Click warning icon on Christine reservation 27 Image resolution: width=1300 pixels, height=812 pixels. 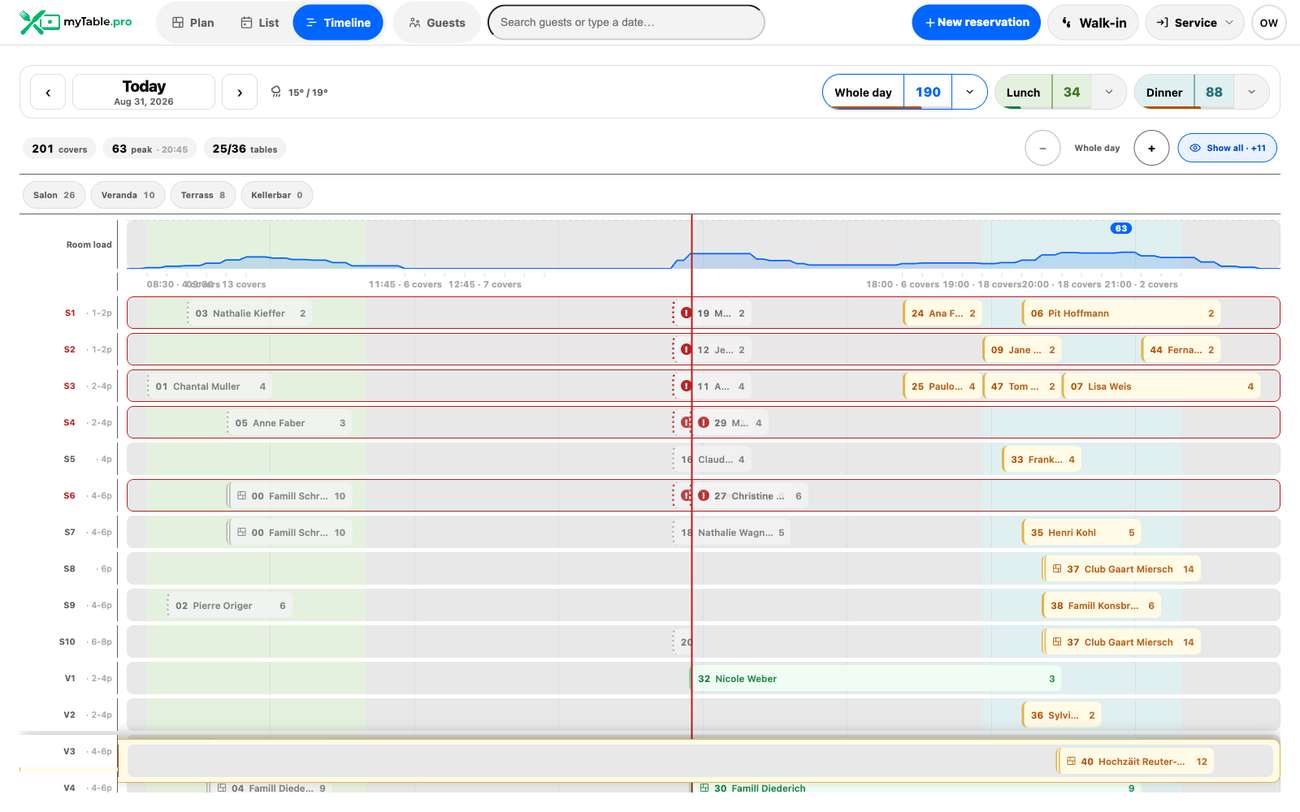(704, 496)
